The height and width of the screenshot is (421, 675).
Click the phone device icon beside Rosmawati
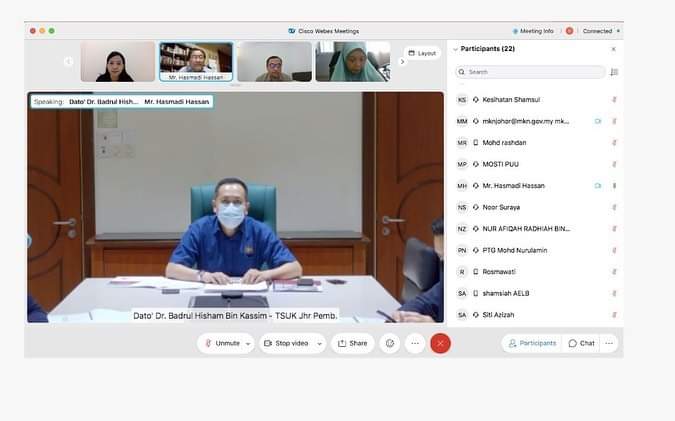[x=476, y=272]
